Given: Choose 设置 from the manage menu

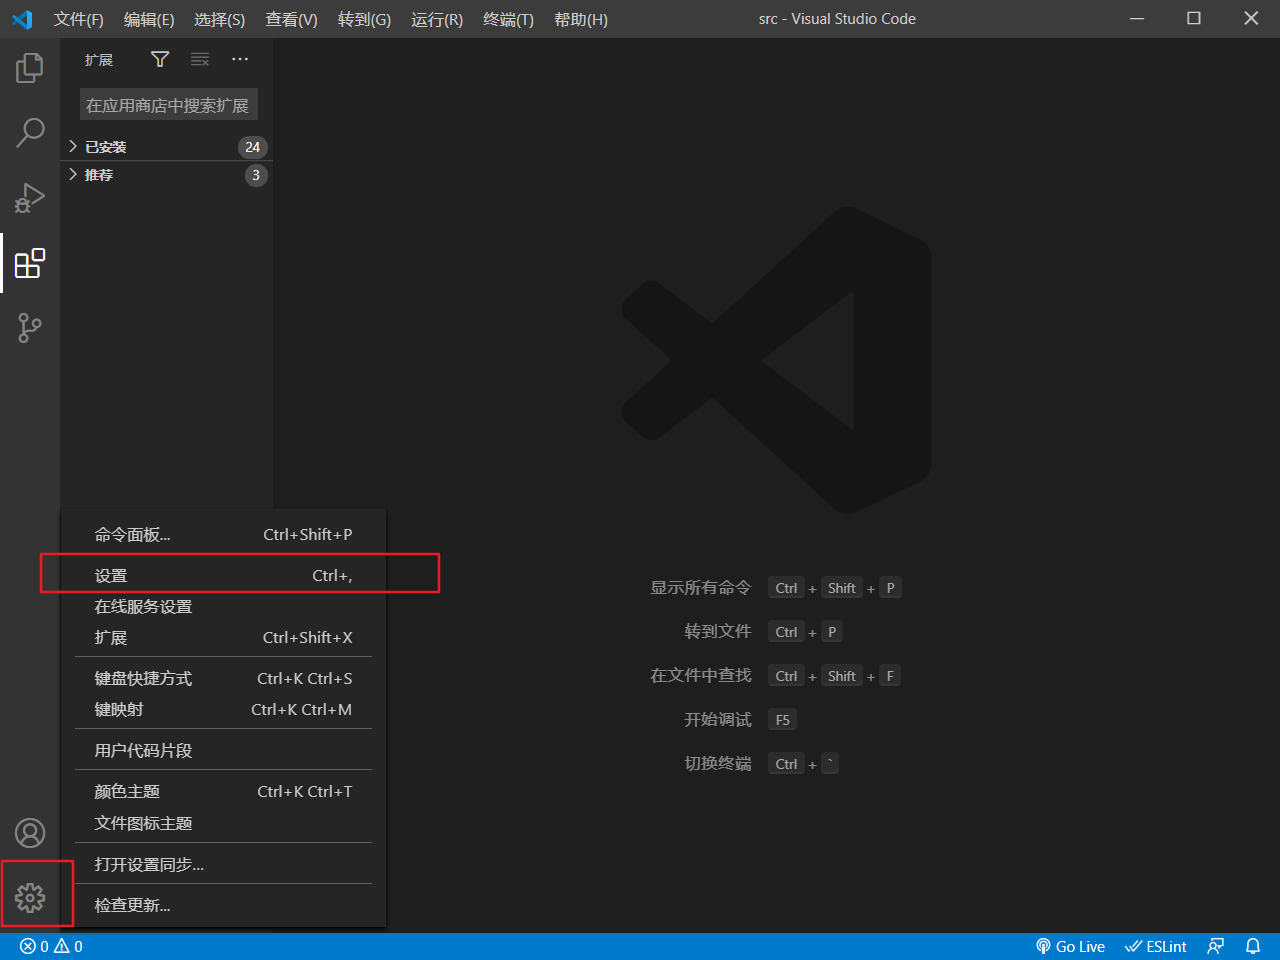Looking at the screenshot, I should tap(224, 576).
